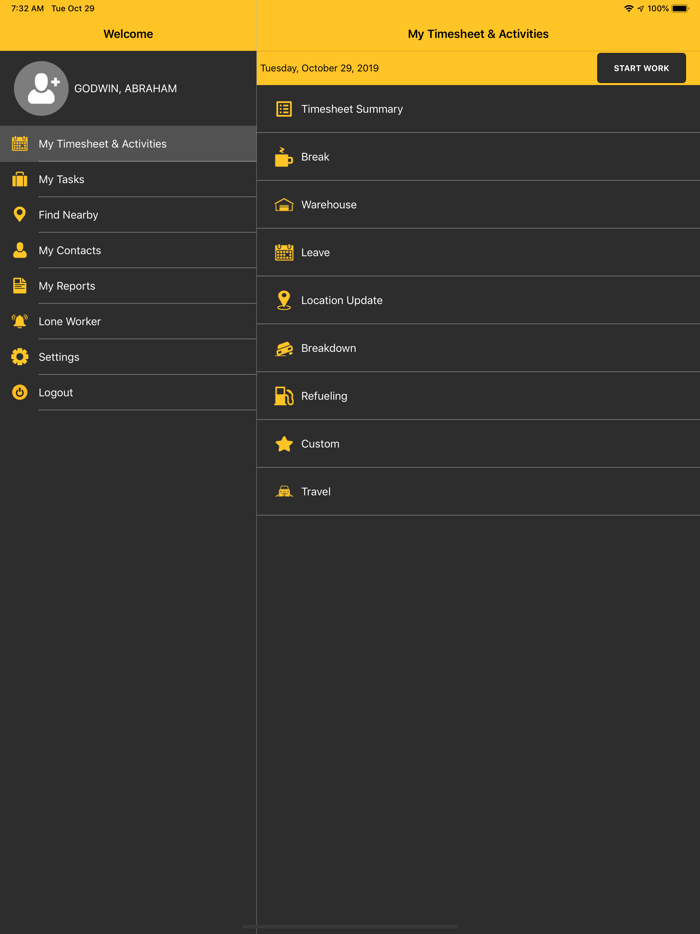Click the 7:32 AM clock in status bar
The height and width of the screenshot is (934, 700).
pos(27,8)
